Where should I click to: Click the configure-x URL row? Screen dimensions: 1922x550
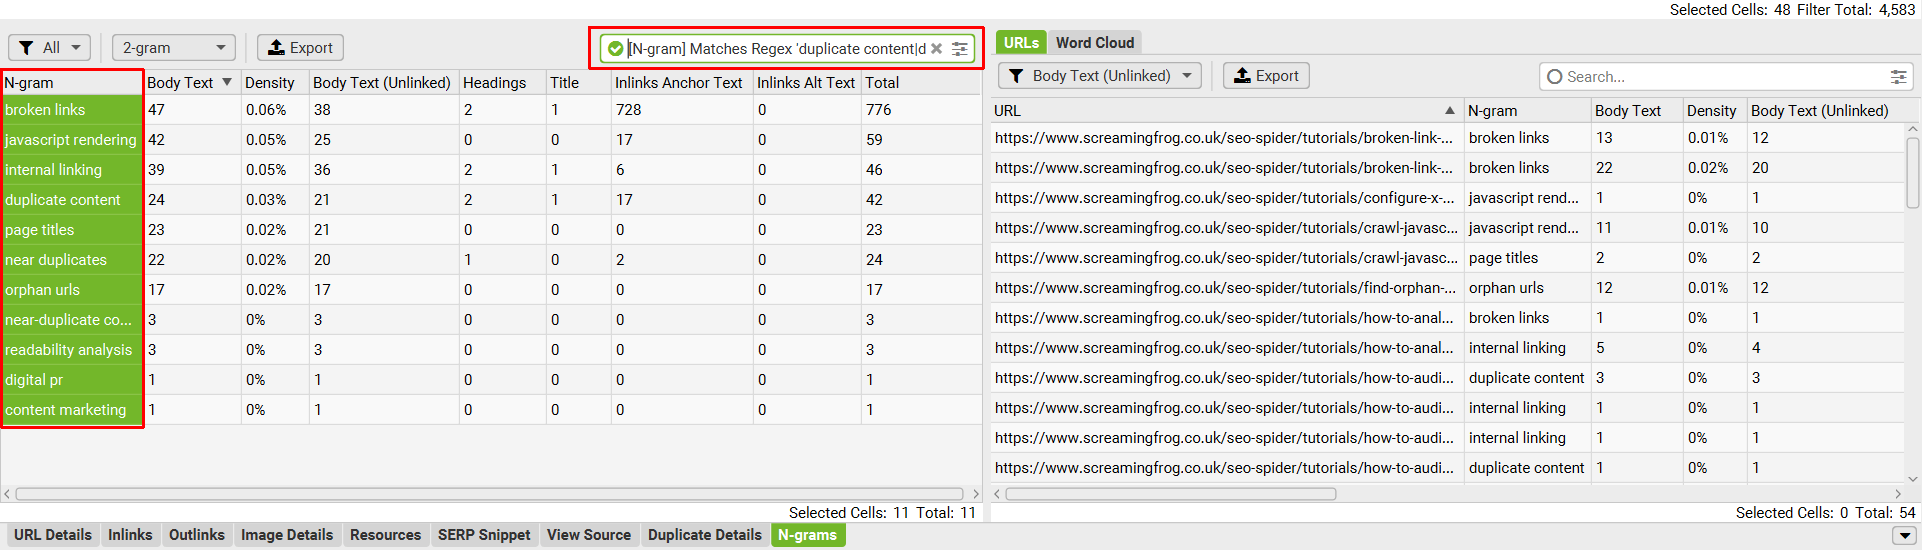pos(1447,198)
